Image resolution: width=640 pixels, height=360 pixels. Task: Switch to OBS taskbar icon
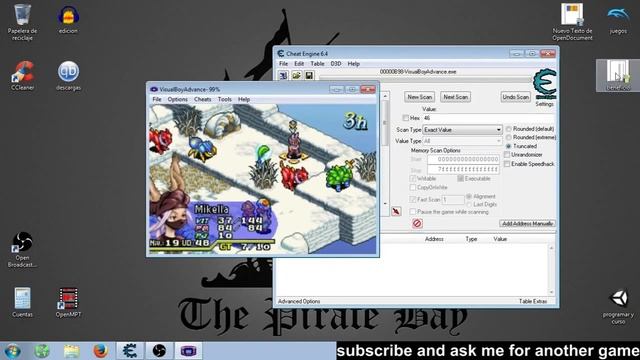[x=159, y=351]
